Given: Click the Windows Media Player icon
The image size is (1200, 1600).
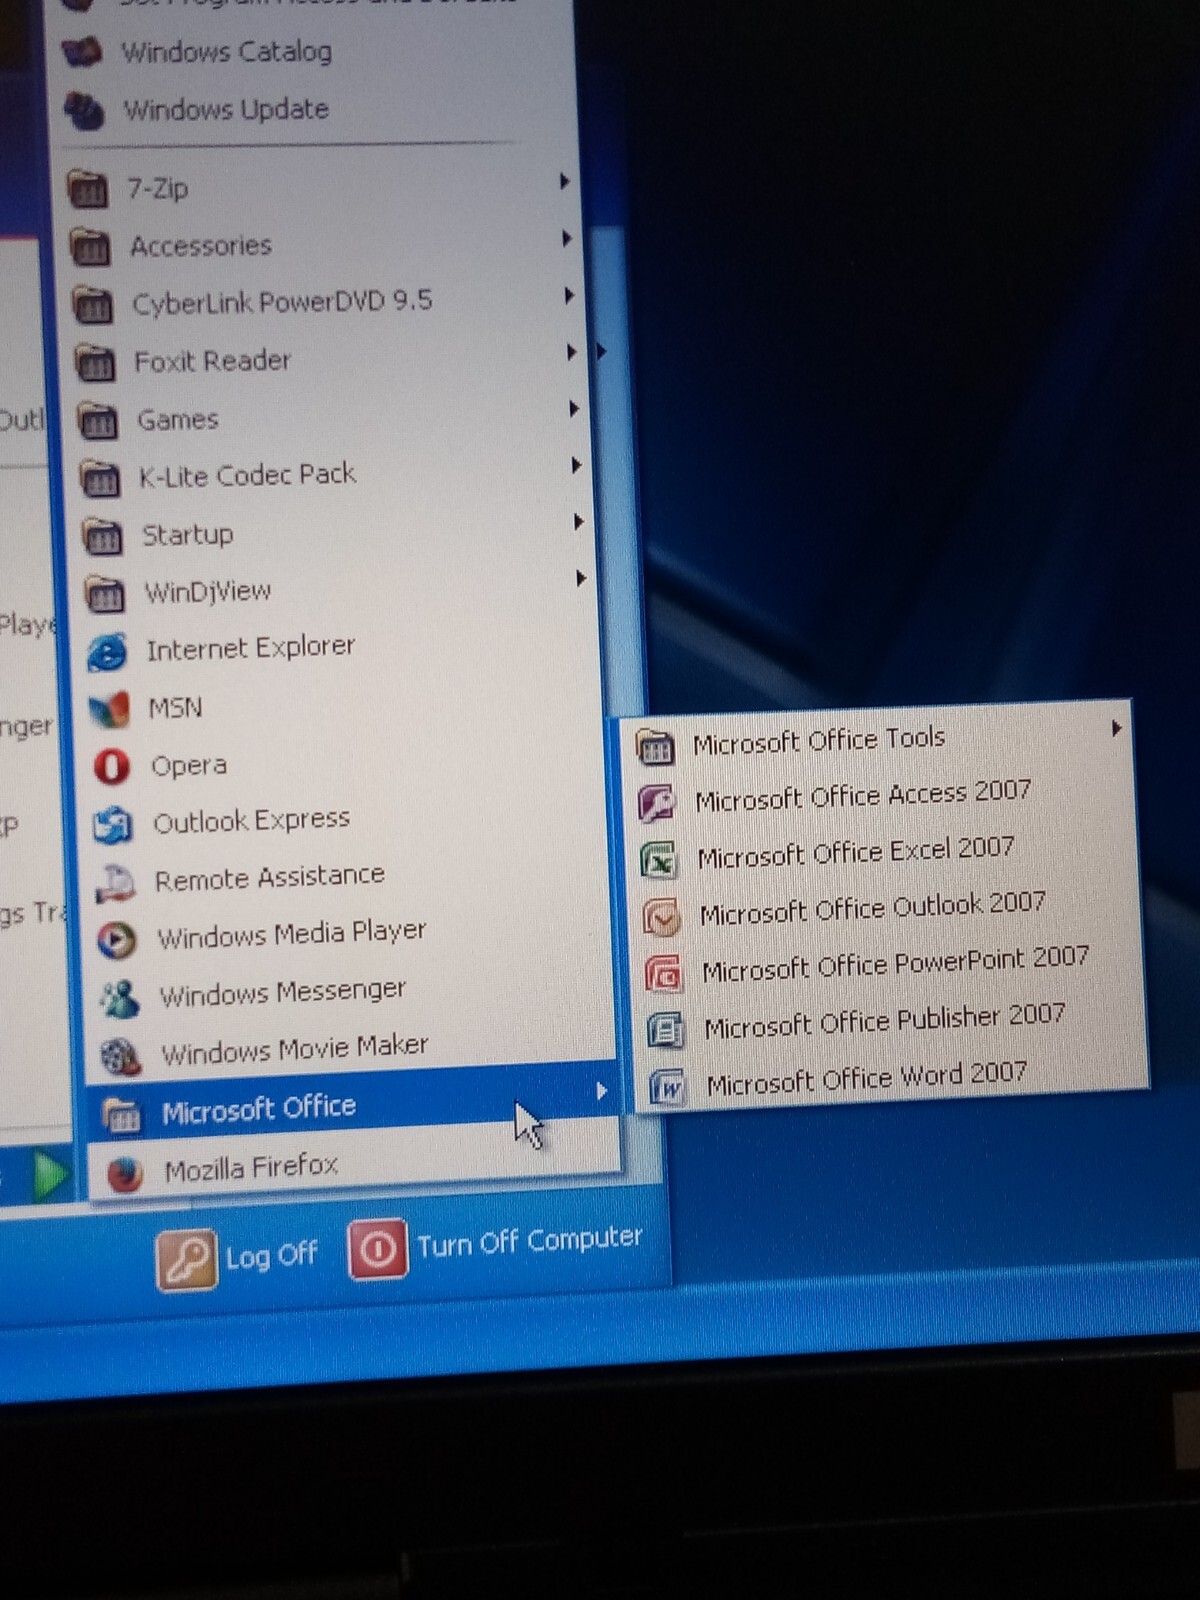Looking at the screenshot, I should point(117,940).
